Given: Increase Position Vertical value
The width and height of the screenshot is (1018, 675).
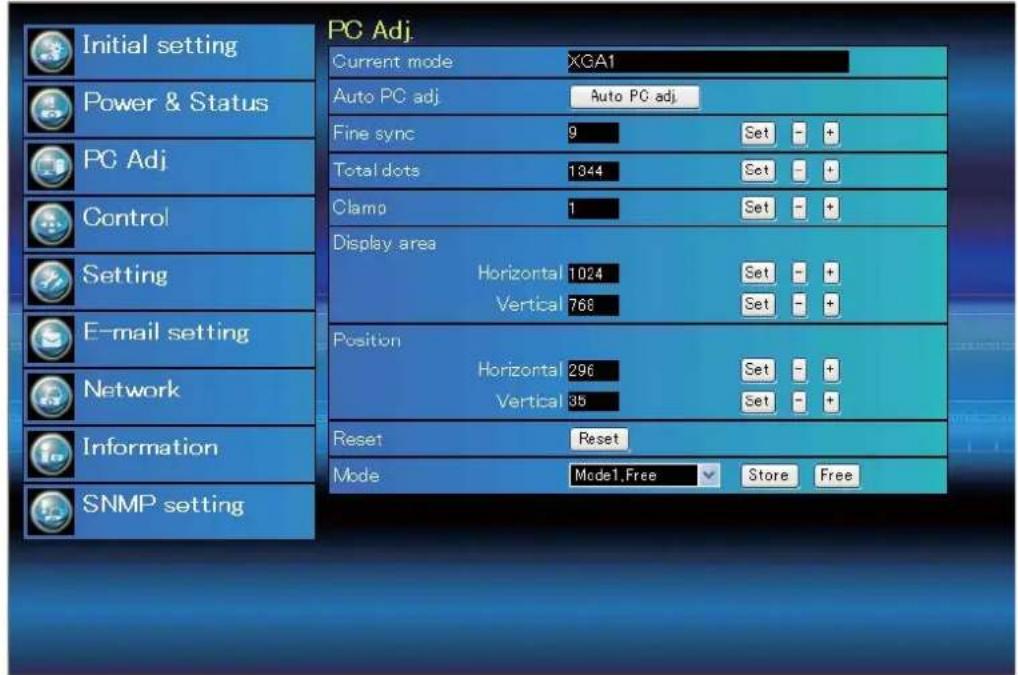Looking at the screenshot, I should coord(830,402).
